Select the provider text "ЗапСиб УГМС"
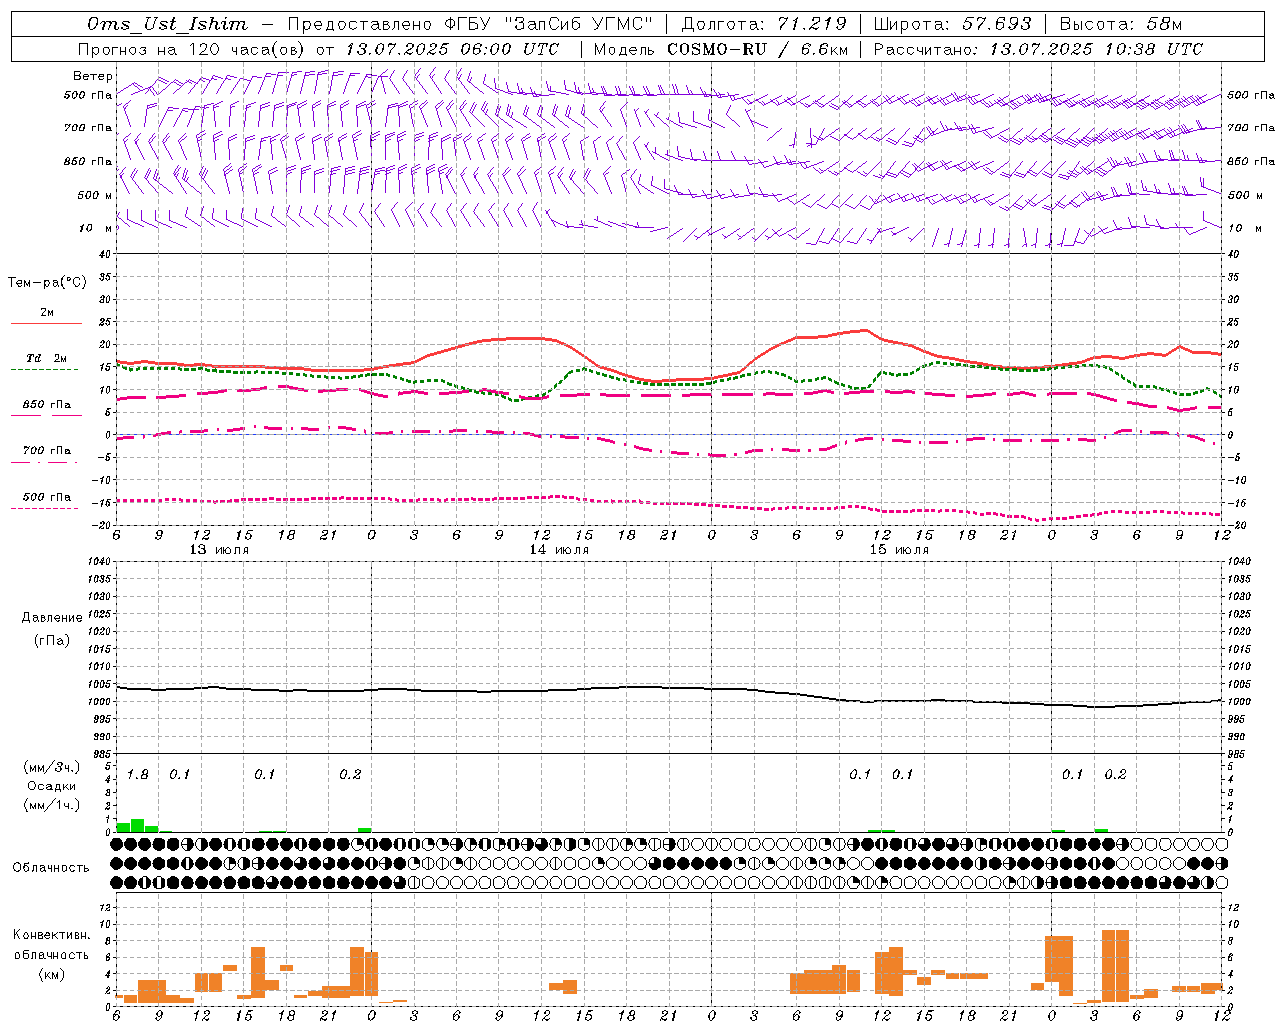The height and width of the screenshot is (1024, 1280). click(580, 24)
